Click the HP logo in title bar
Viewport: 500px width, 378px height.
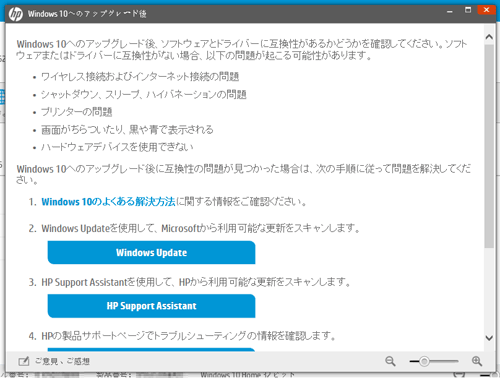(x=15, y=14)
